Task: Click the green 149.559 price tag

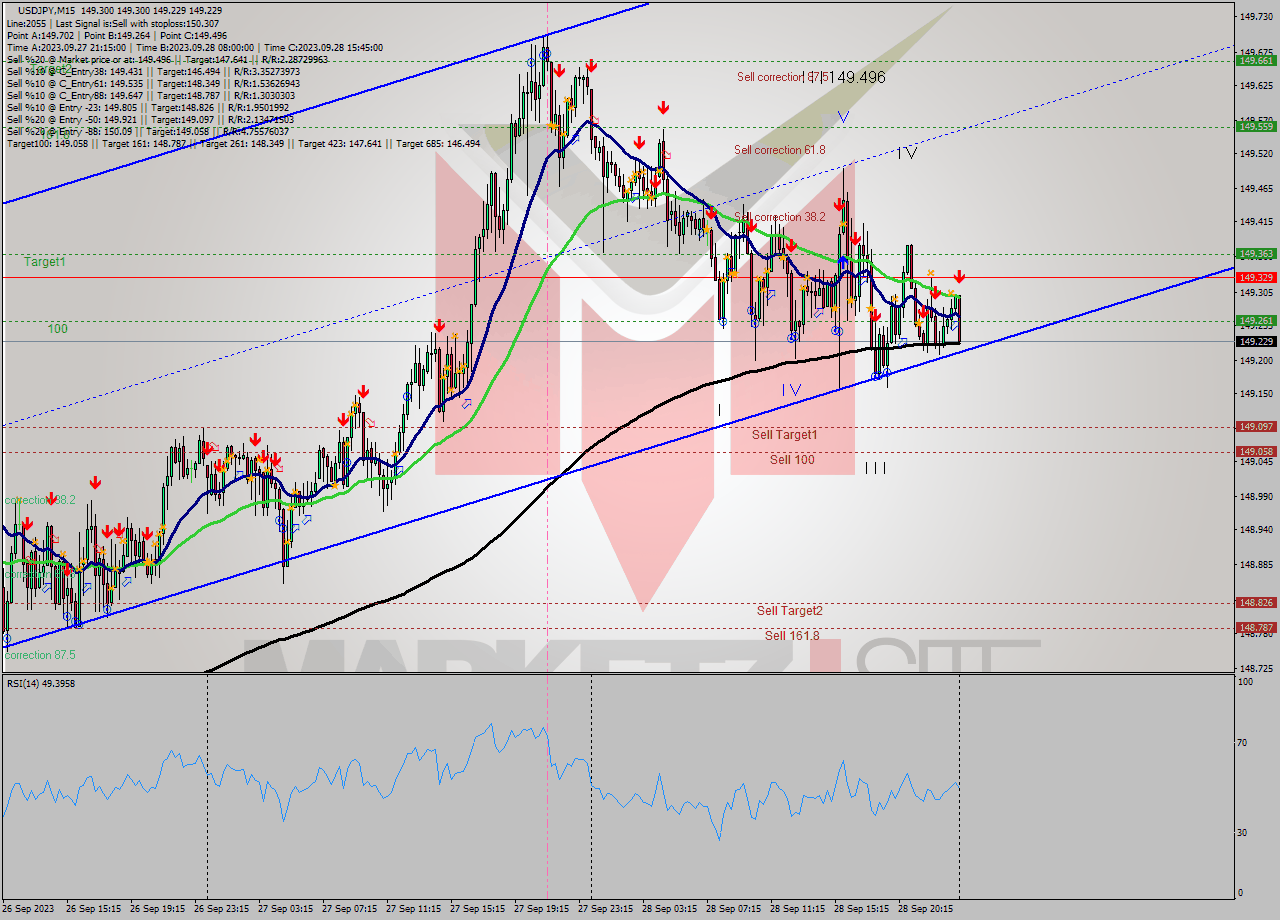Action: pos(1256,126)
